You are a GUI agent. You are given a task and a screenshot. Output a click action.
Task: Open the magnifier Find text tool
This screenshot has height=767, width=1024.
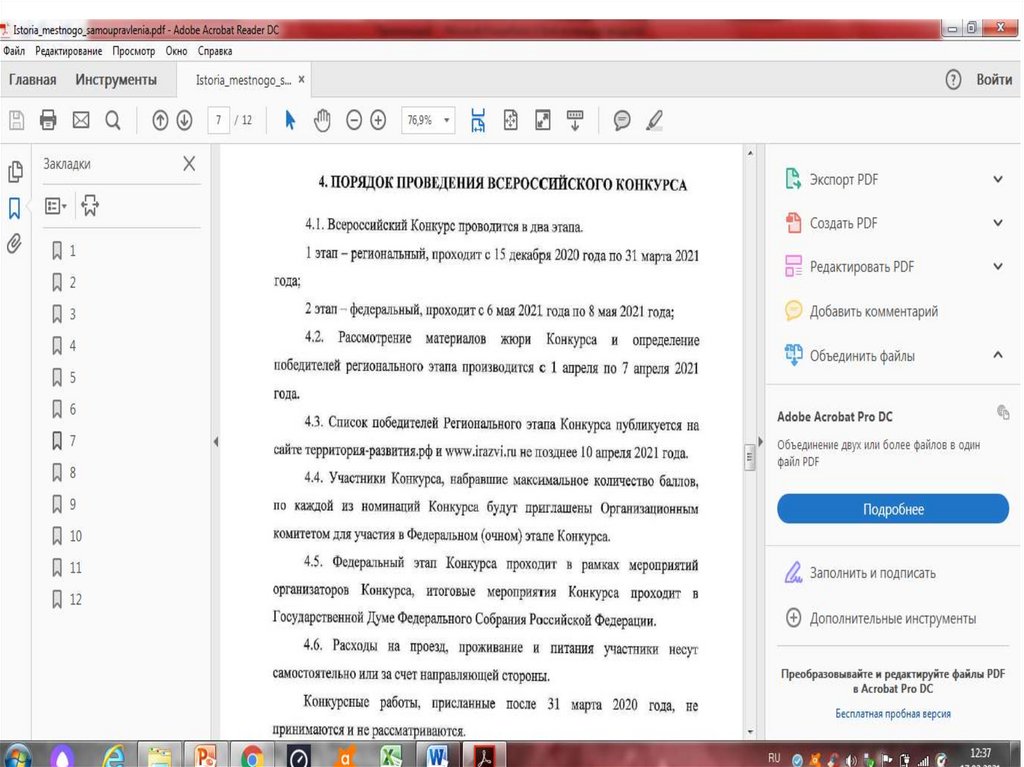pos(113,121)
